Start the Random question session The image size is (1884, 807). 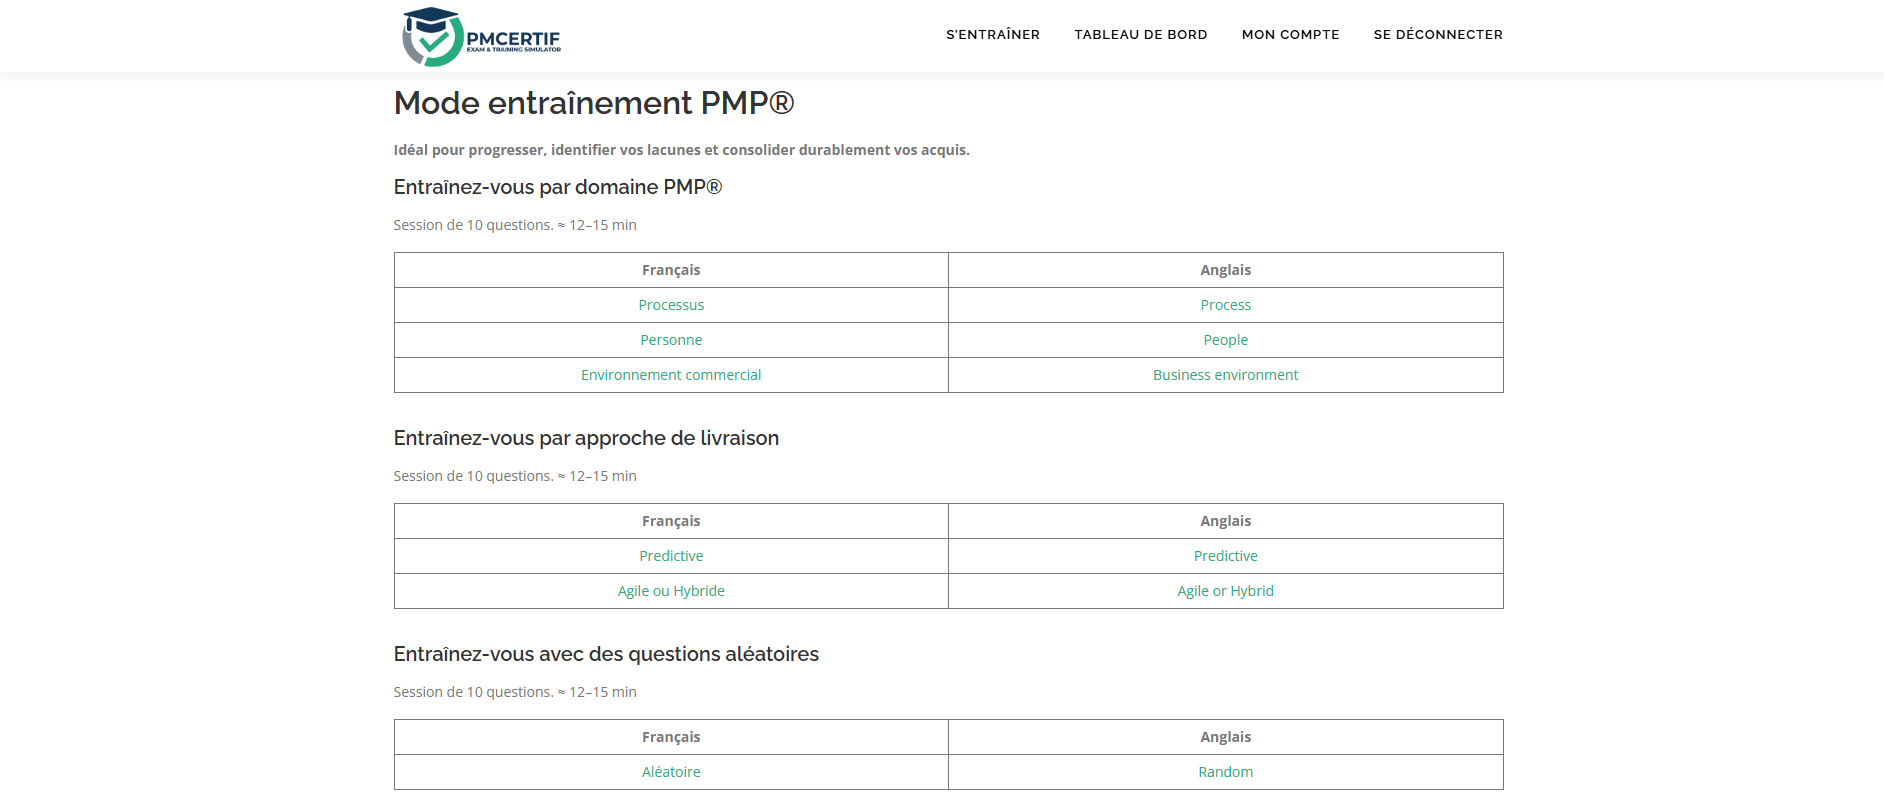tap(1225, 772)
